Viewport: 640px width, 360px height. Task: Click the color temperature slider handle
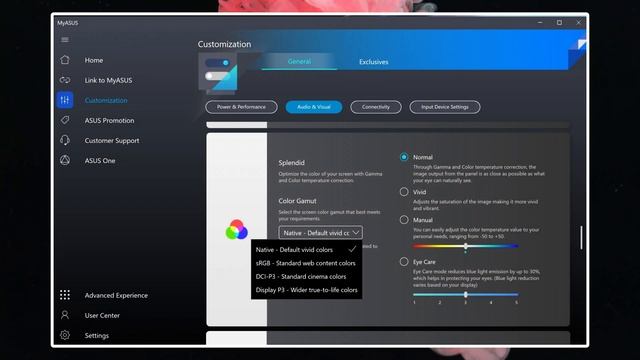click(x=465, y=246)
